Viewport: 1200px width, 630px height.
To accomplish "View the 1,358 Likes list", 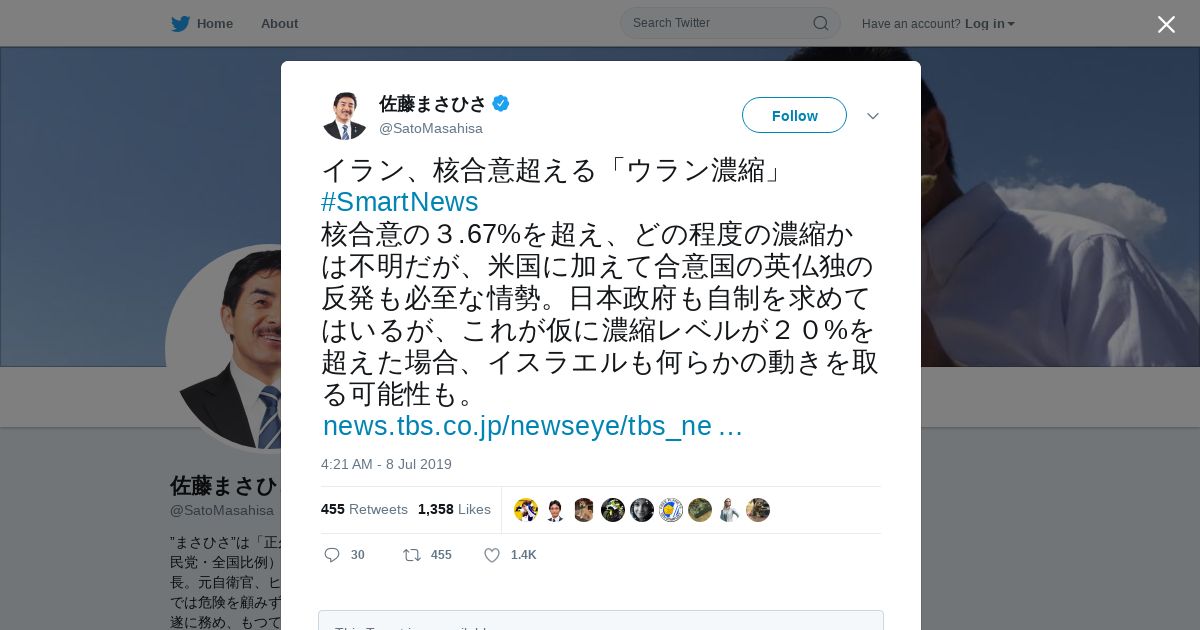I will 454,509.
